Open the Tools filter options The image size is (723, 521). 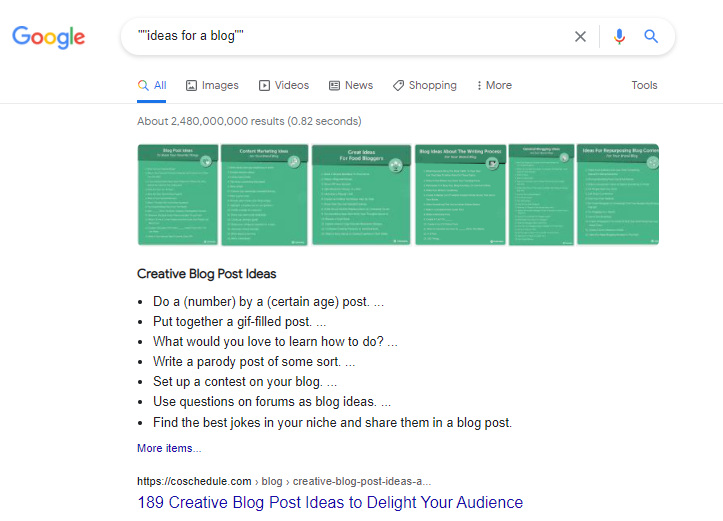644,86
